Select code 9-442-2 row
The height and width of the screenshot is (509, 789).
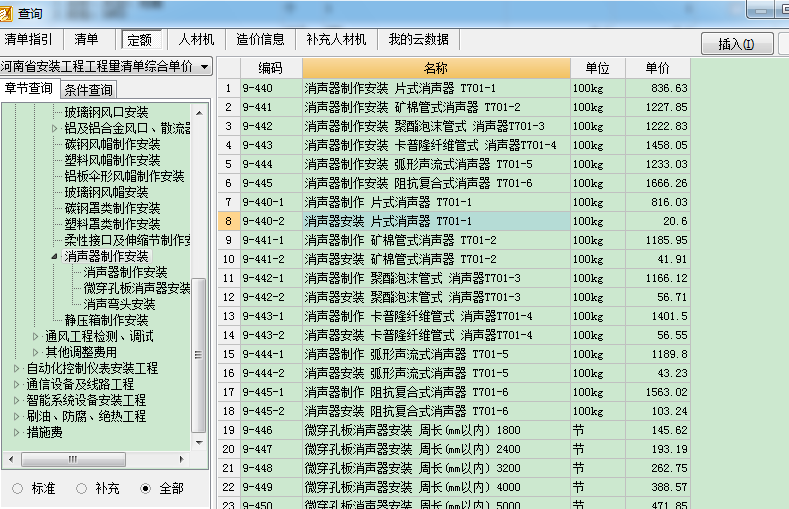point(271,297)
